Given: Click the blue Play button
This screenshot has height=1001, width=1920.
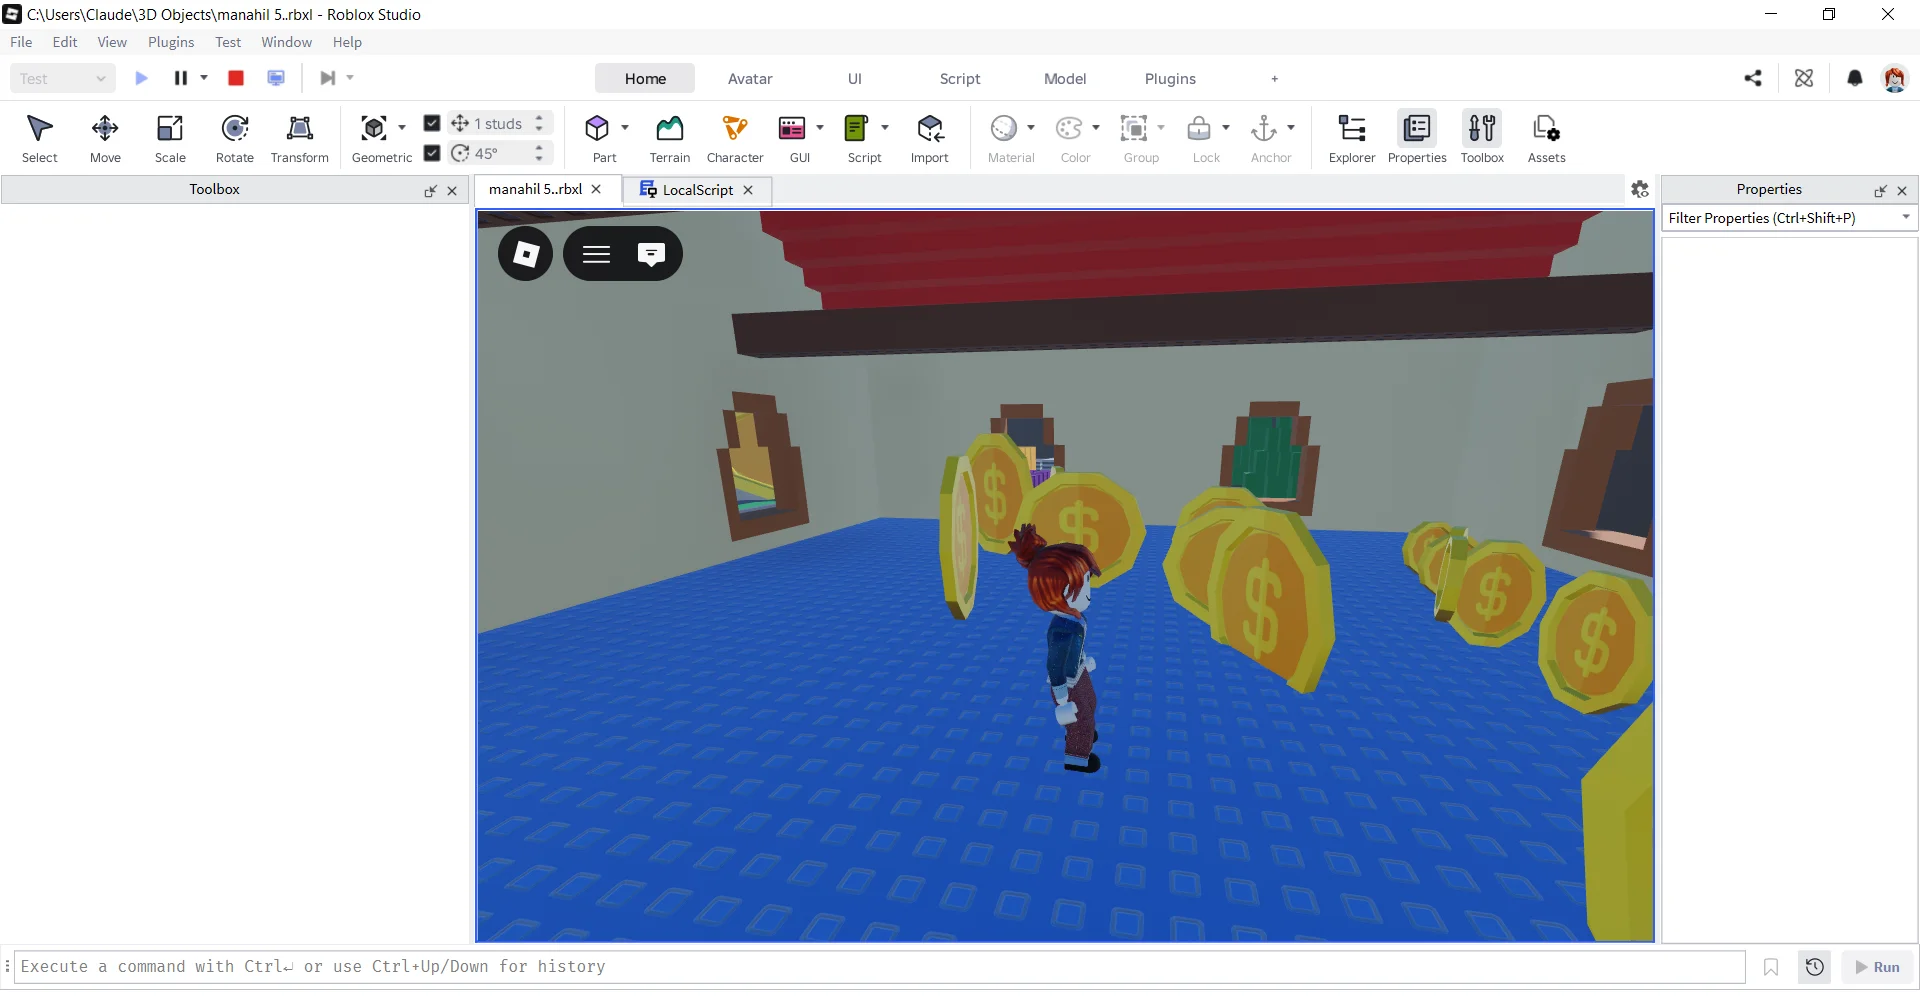Looking at the screenshot, I should tap(141, 78).
